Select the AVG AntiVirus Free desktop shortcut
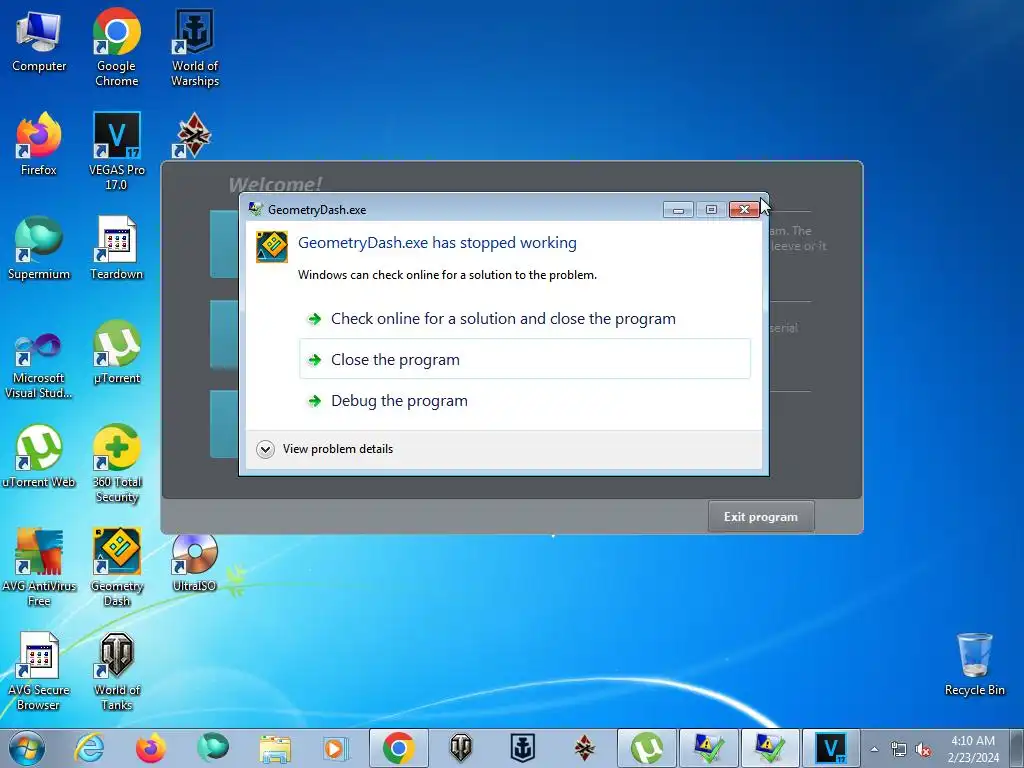Screen dimensions: 1024x768 (x=39, y=568)
